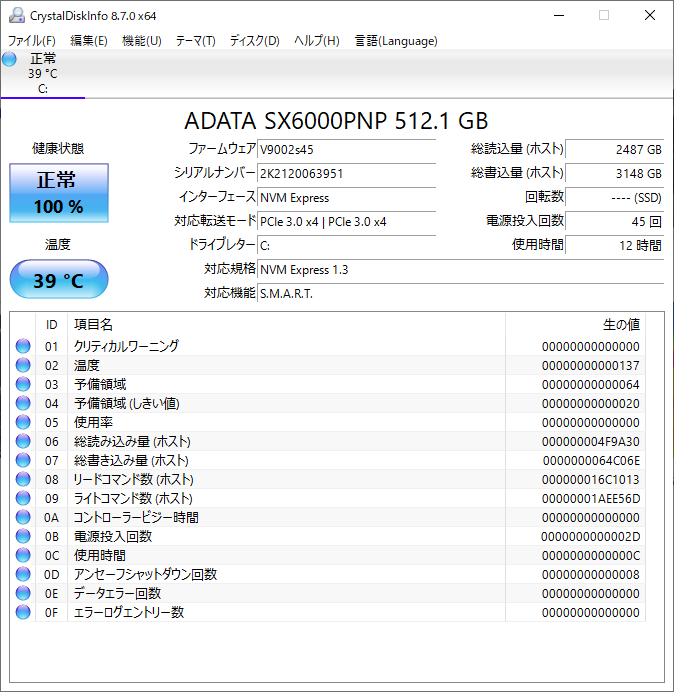Click status orb for row 08 リードコマンド数
The width and height of the screenshot is (674, 692).
click(x=23, y=479)
